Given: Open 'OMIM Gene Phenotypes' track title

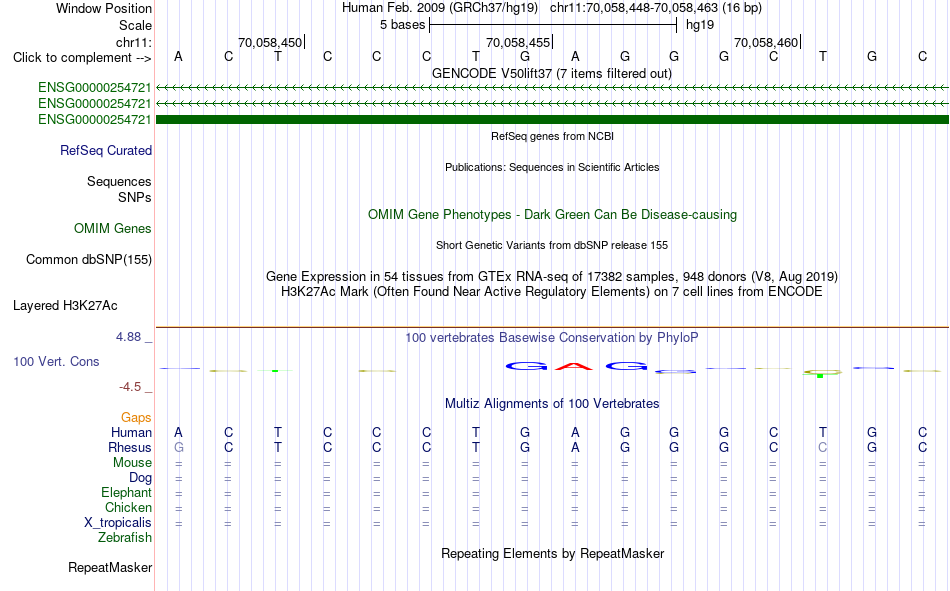Looking at the screenshot, I should pos(552,215).
